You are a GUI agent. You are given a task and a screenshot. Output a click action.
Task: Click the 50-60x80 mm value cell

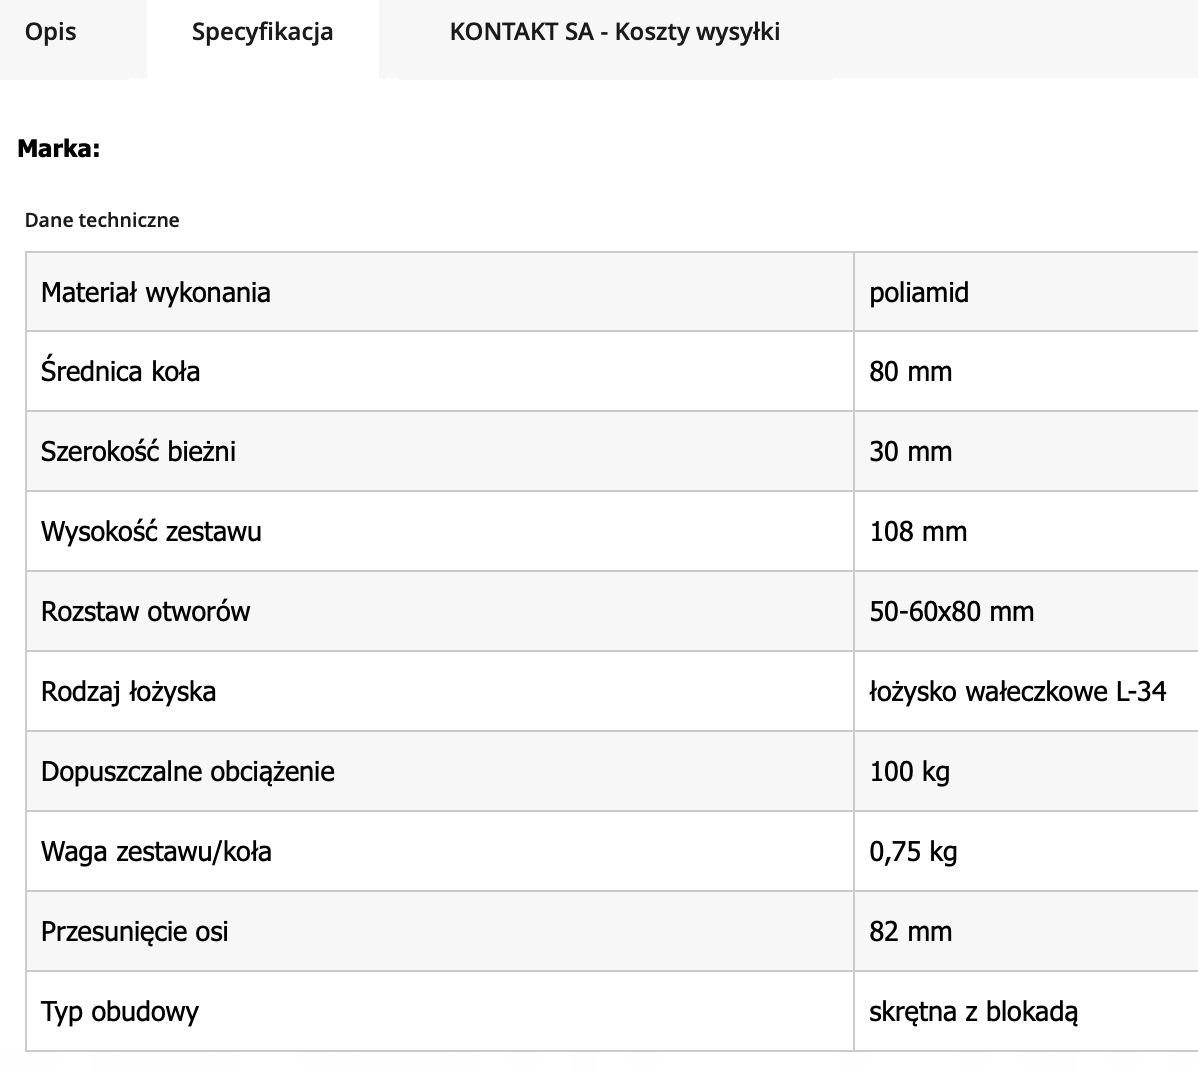click(951, 611)
